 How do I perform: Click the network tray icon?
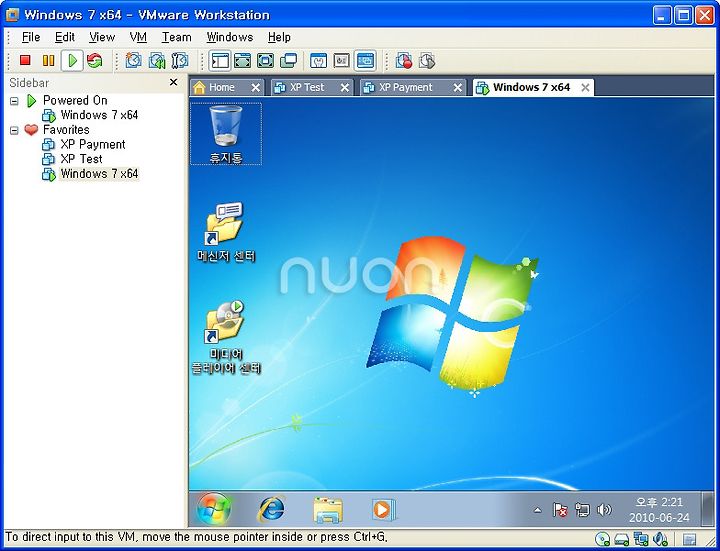[582, 510]
